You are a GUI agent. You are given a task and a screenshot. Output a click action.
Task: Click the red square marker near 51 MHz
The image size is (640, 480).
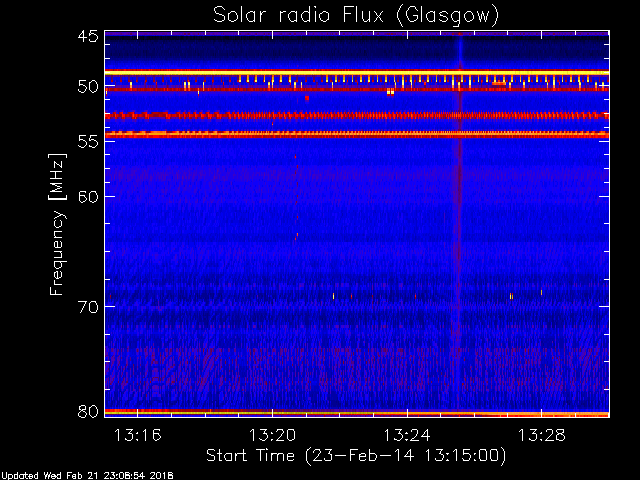[x=307, y=98]
